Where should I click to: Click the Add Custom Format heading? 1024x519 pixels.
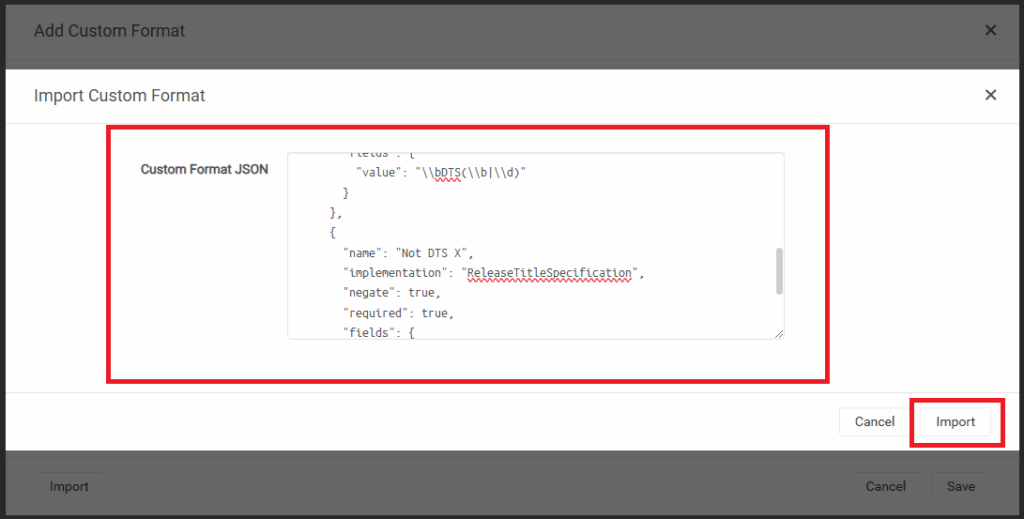[x=109, y=31]
